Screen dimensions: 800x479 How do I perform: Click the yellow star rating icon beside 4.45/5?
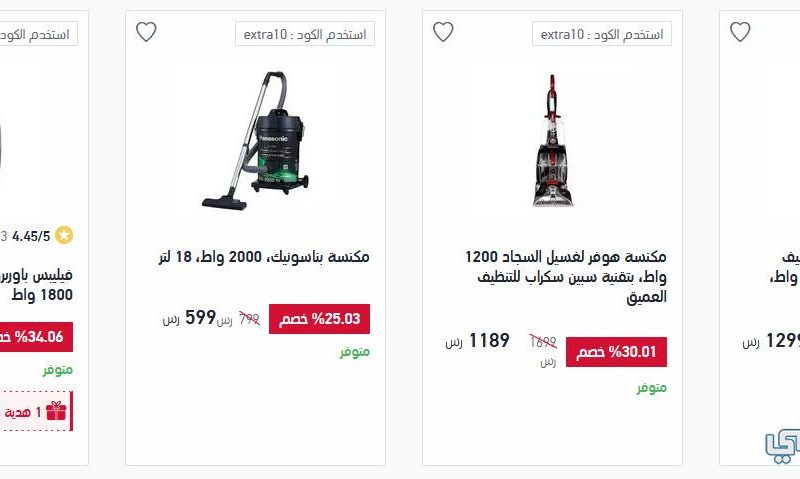pyautogui.click(x=64, y=236)
